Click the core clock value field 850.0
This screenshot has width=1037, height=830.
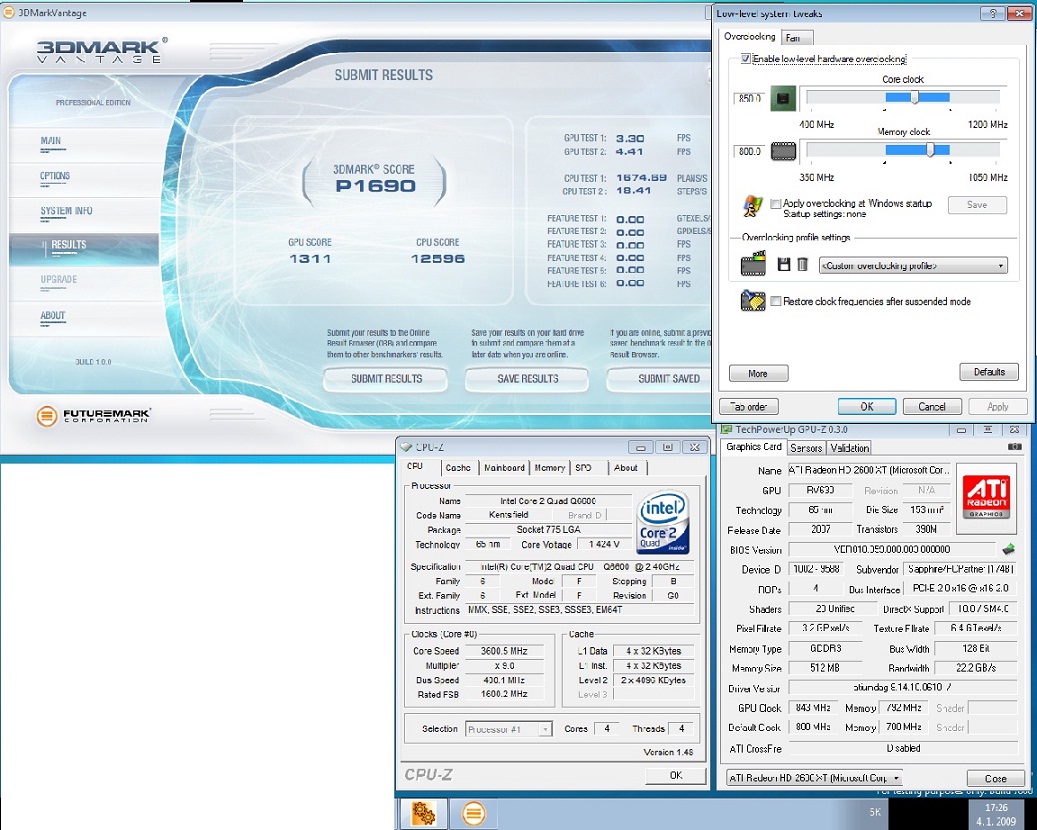tap(749, 99)
